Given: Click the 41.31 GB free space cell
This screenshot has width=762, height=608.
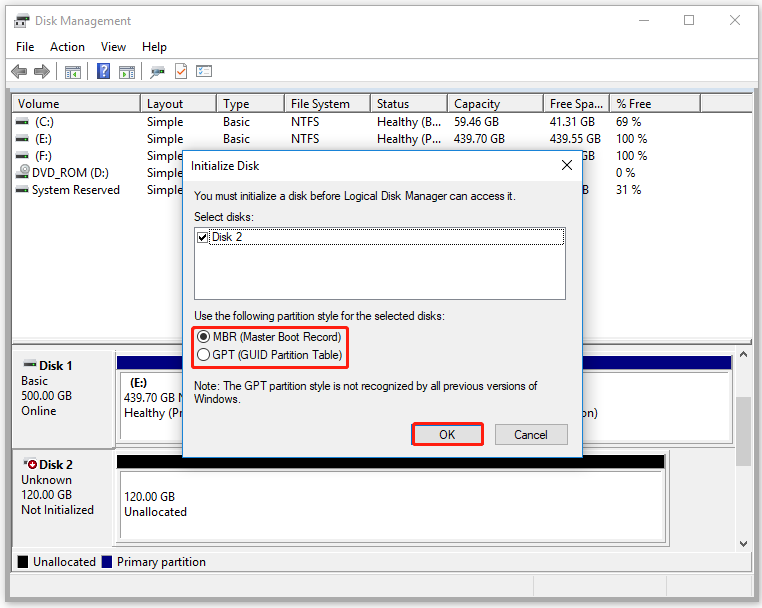Looking at the screenshot, I should 572,122.
